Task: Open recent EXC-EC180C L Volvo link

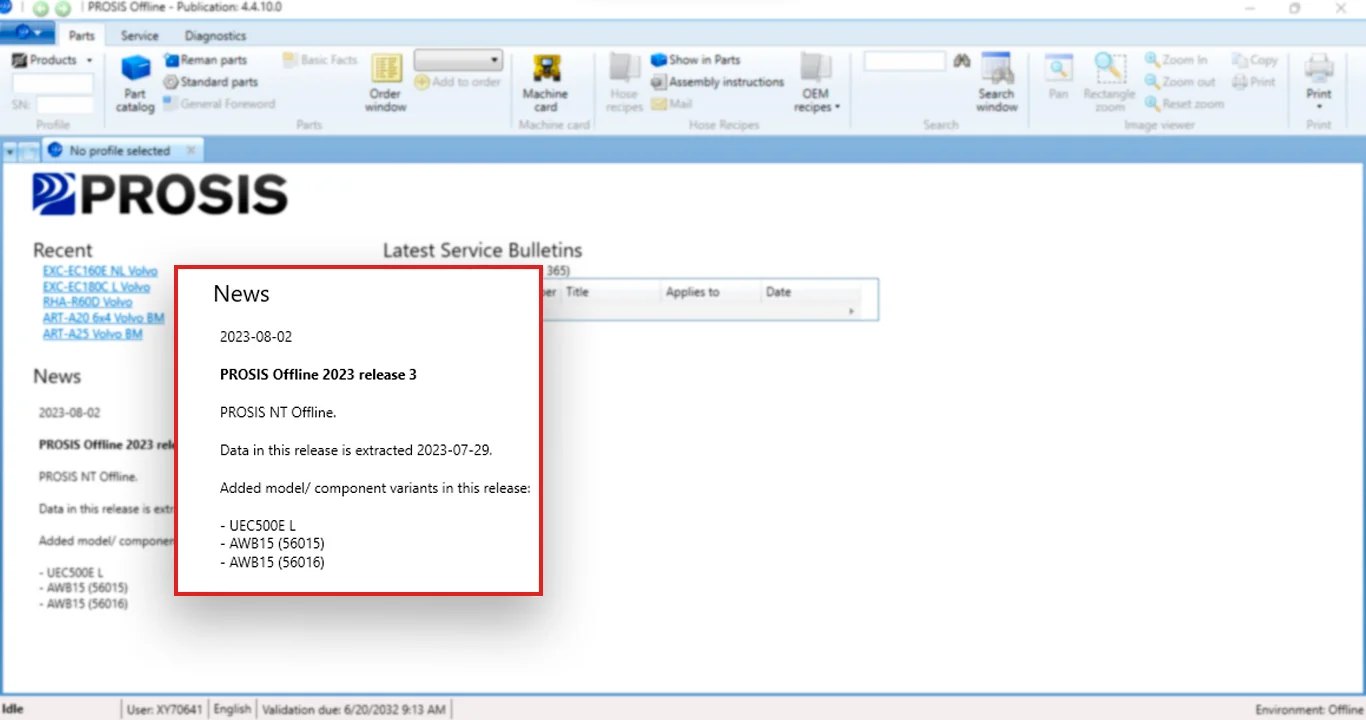Action: coord(96,287)
